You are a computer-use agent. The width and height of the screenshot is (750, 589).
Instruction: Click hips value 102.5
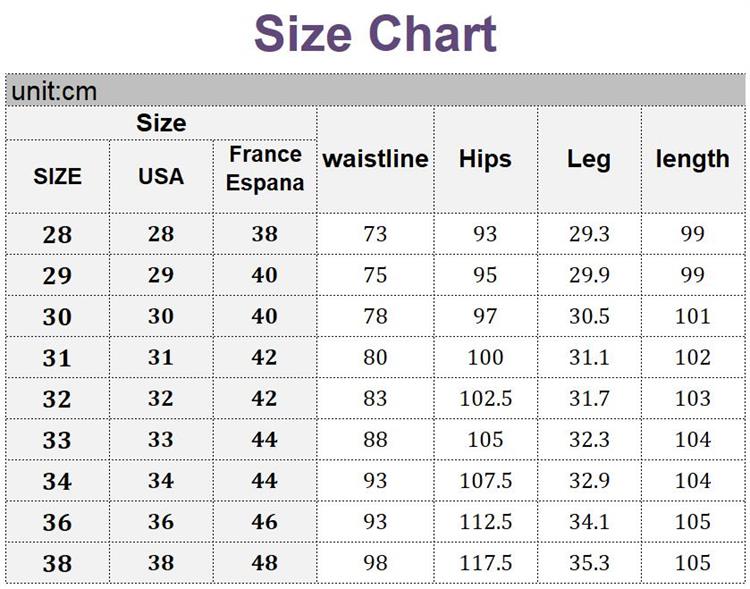point(485,399)
